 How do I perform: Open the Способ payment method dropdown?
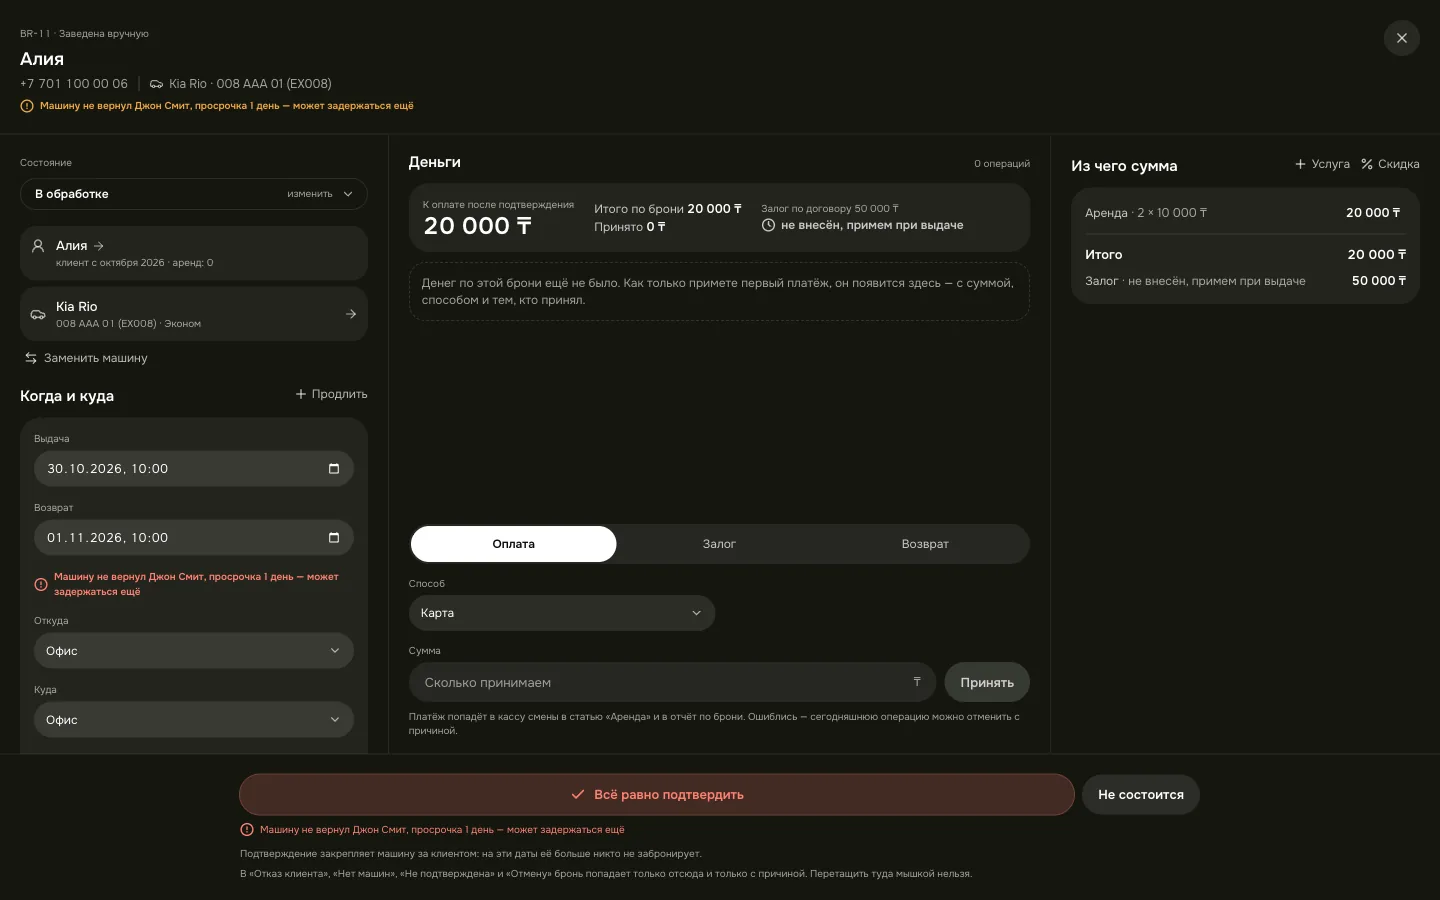click(x=562, y=613)
